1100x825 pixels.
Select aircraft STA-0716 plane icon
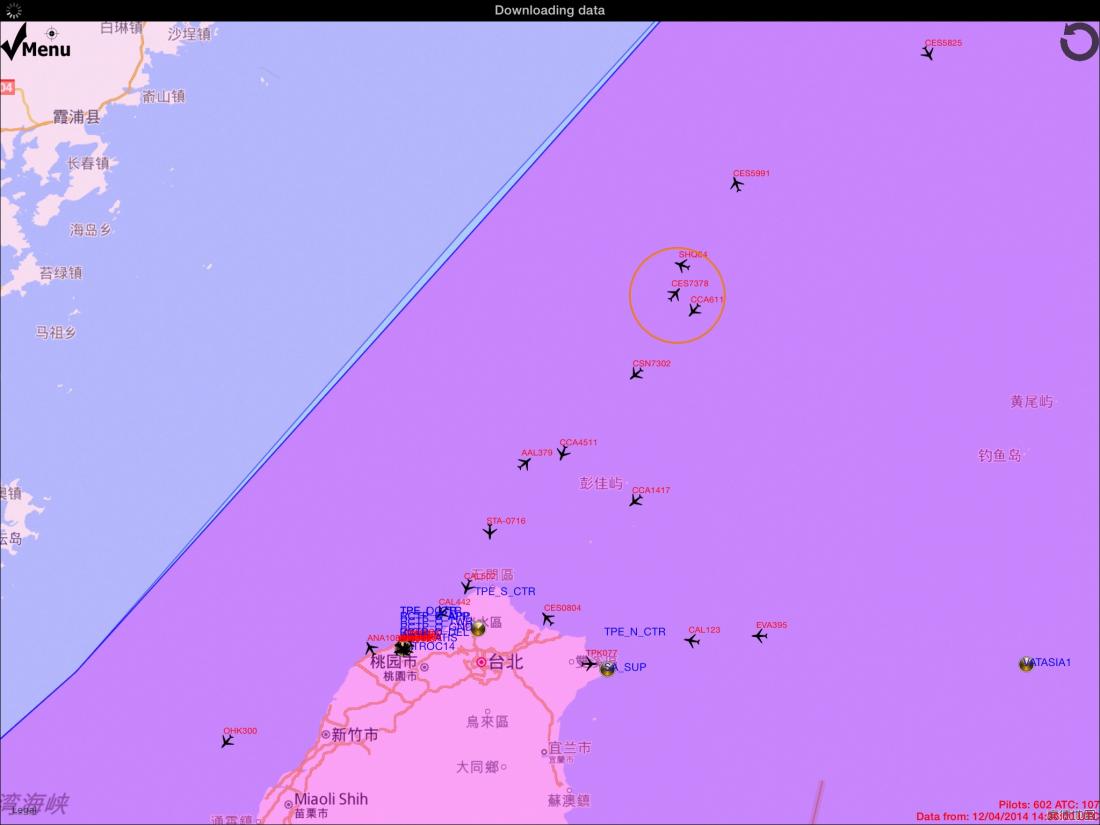point(490,532)
